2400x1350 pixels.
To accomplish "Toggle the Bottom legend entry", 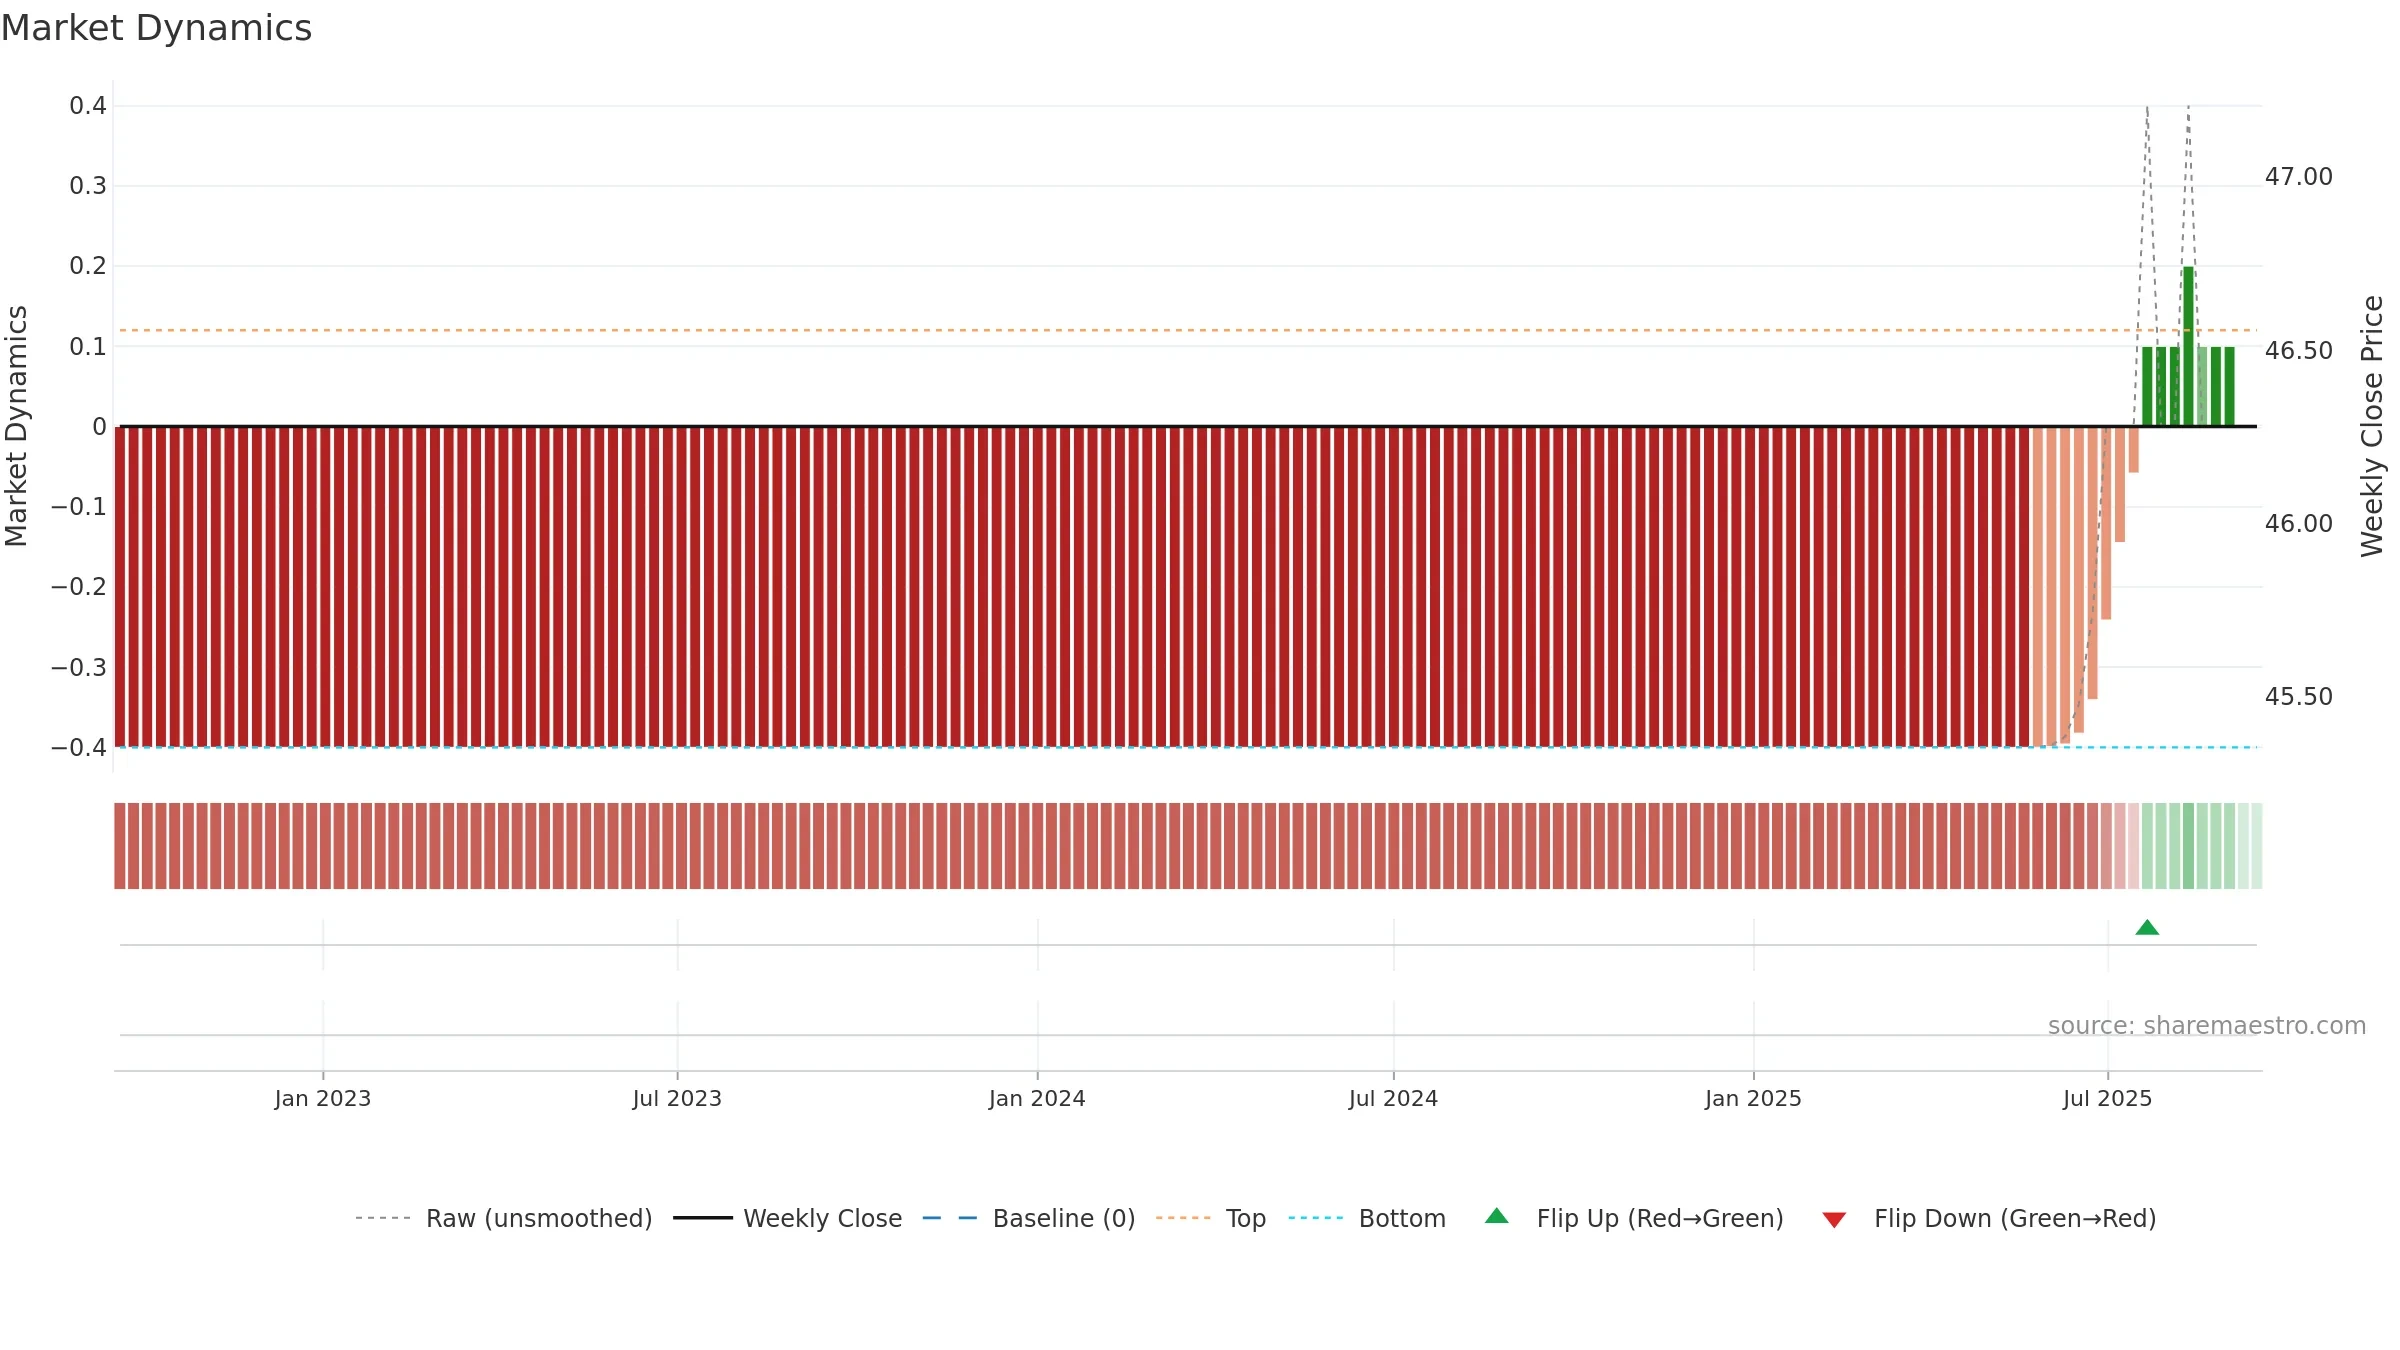I will [1367, 1218].
